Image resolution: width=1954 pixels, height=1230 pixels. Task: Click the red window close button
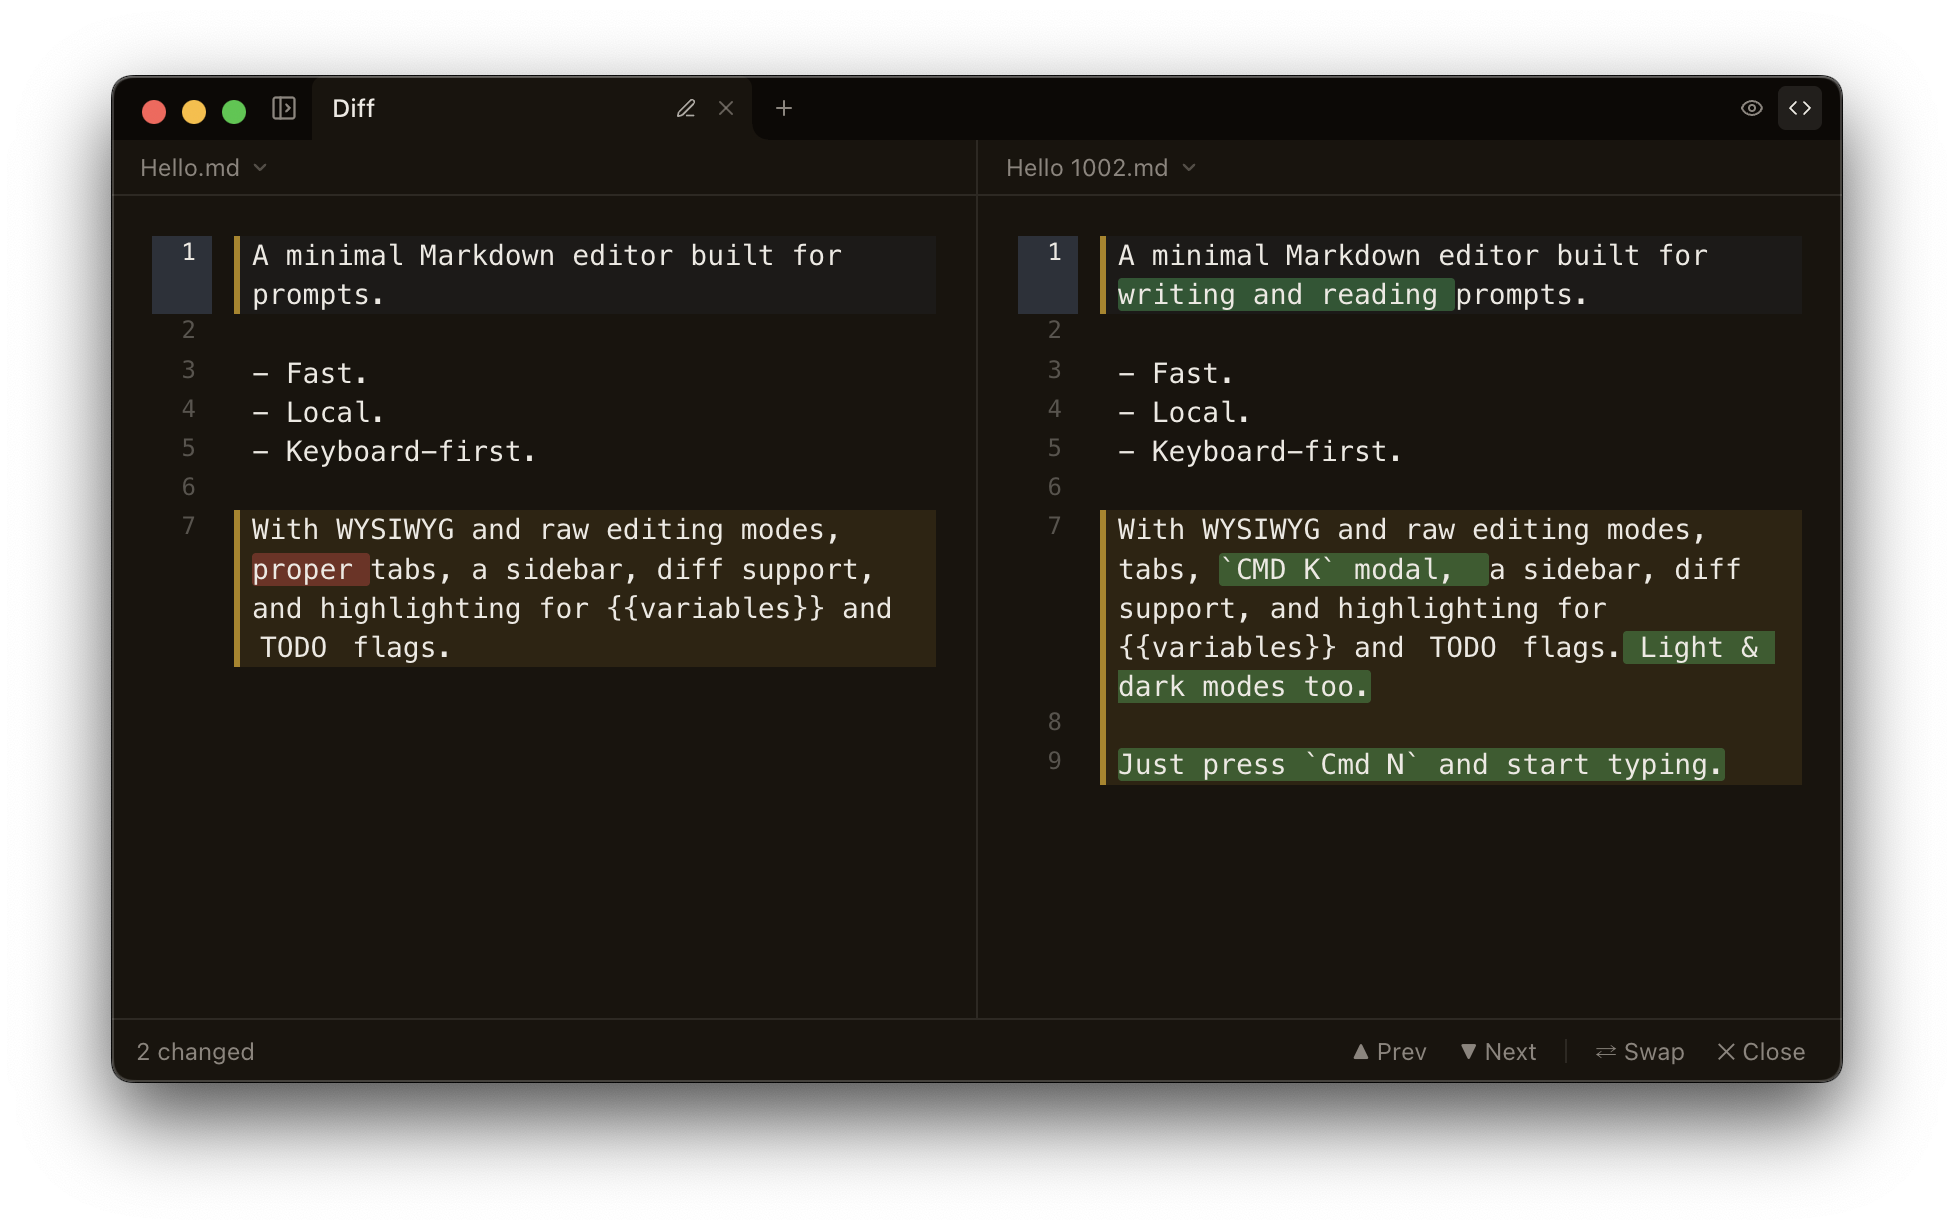pos(154,111)
